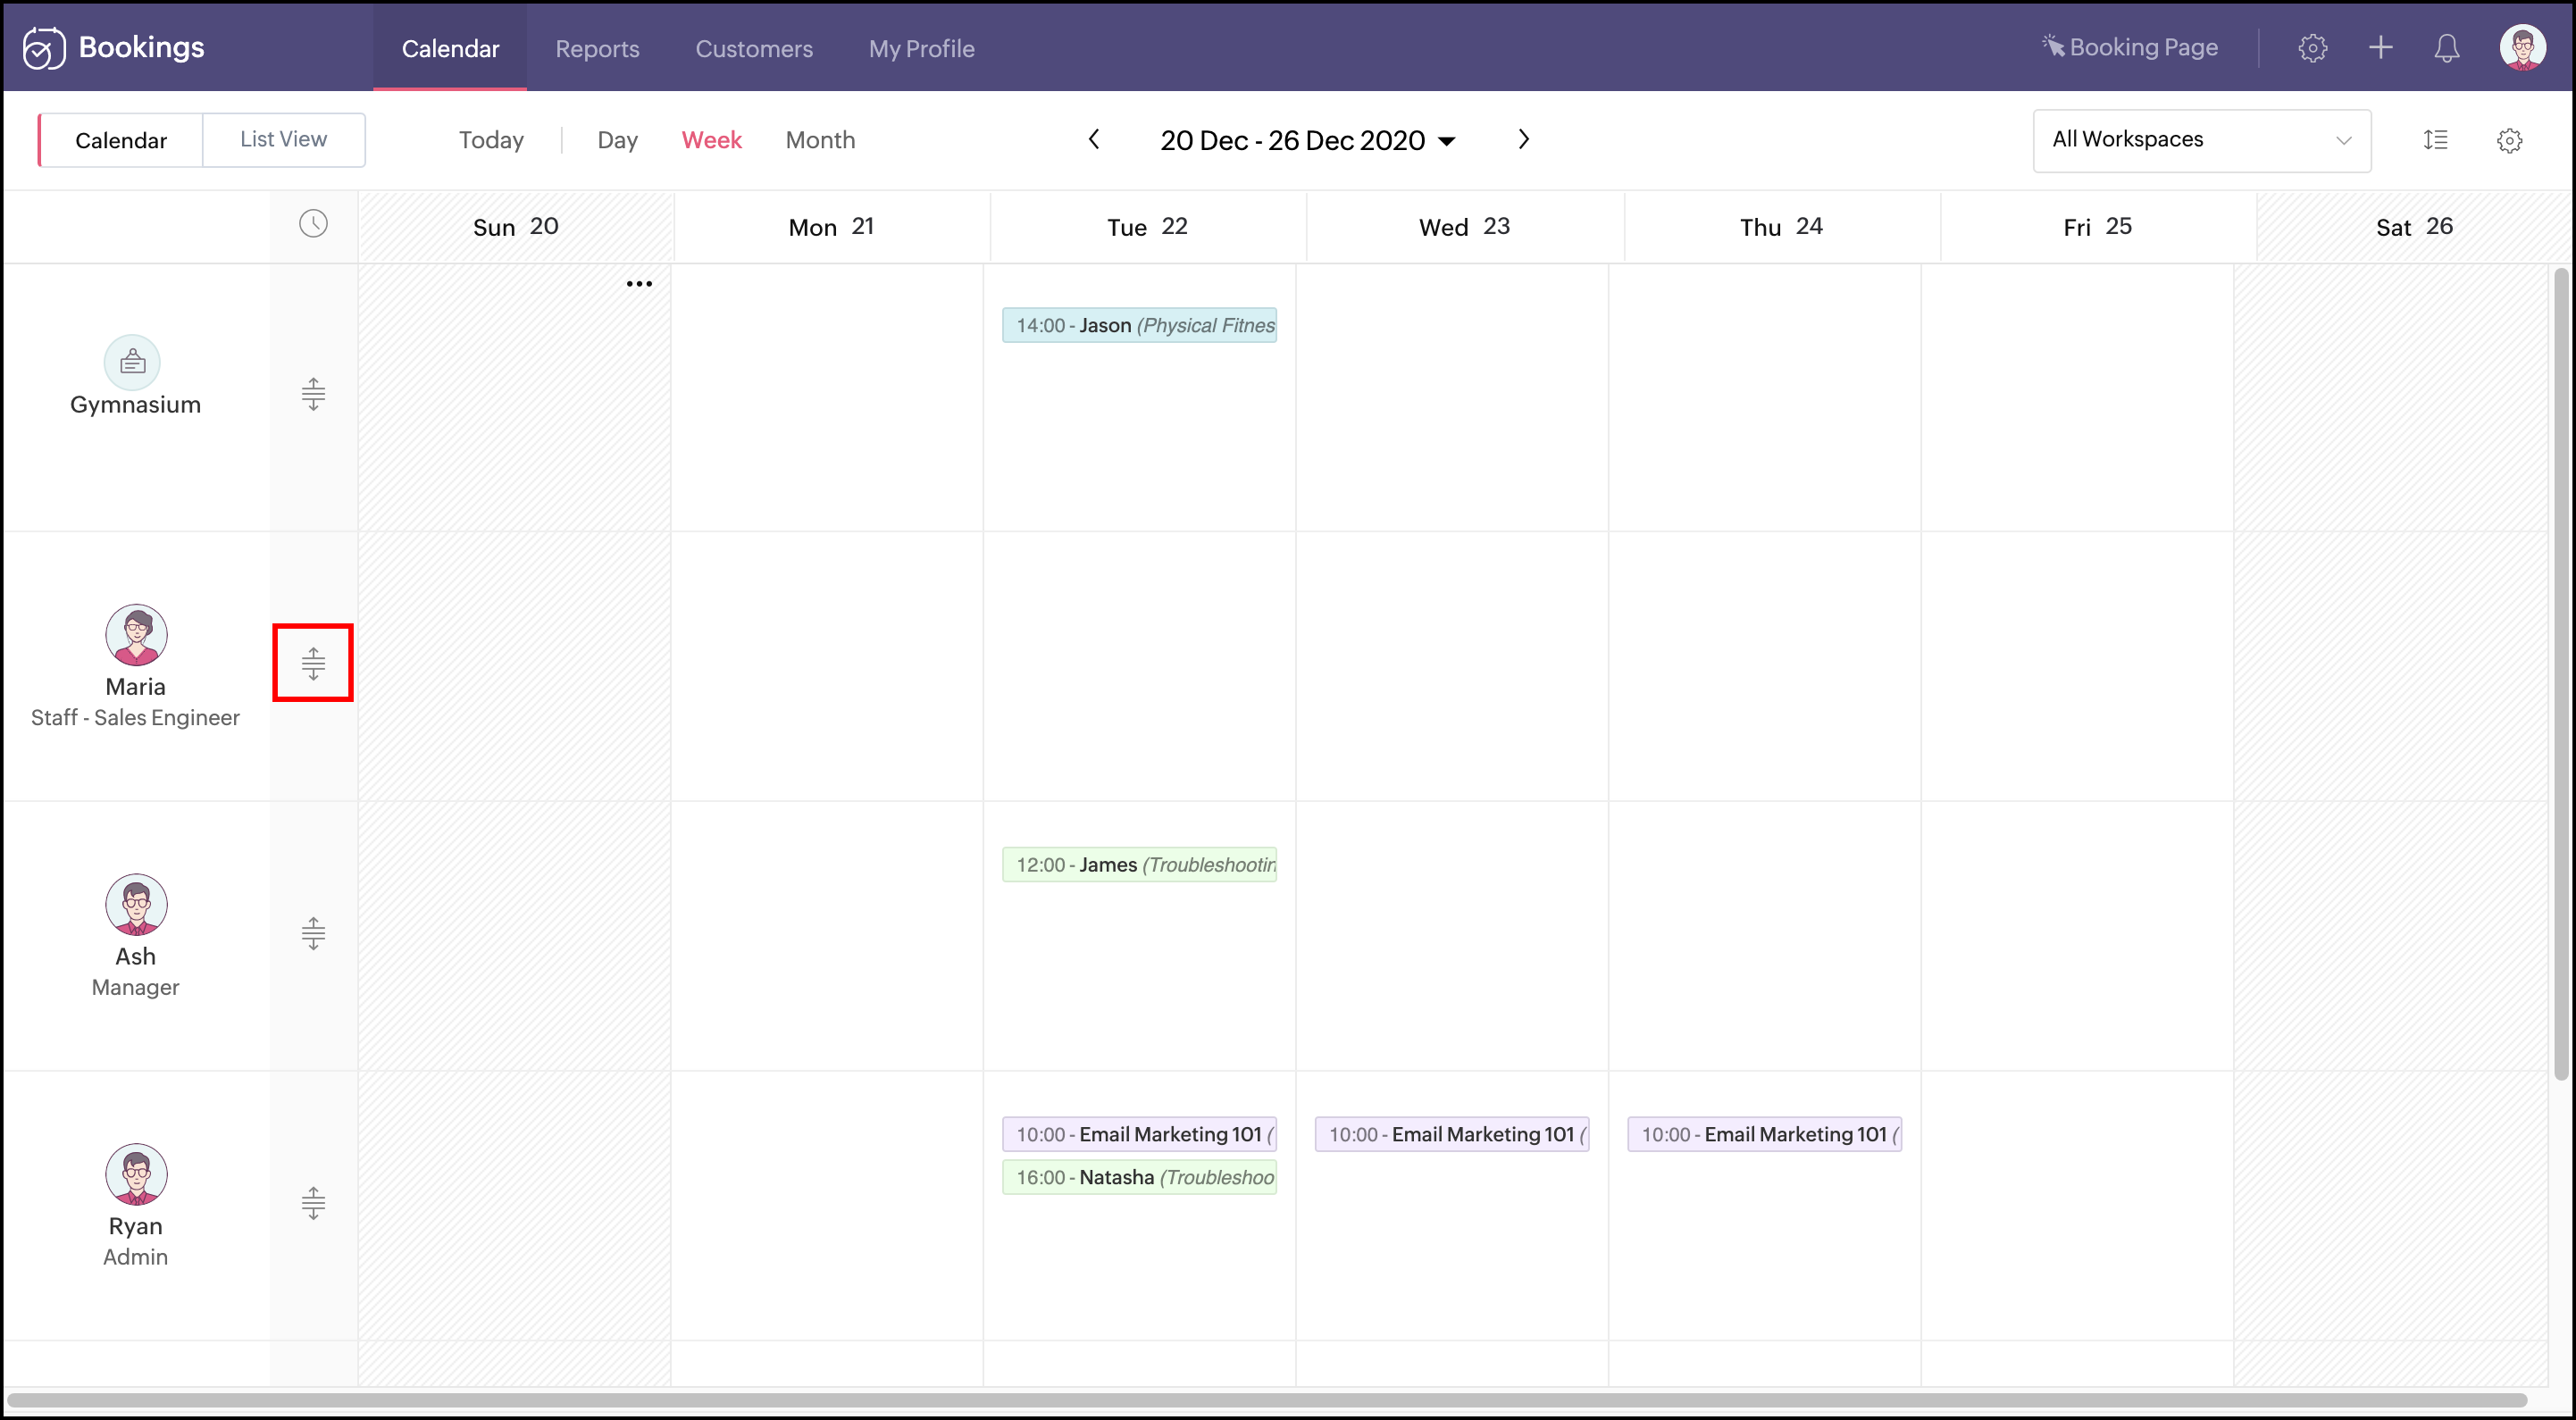The width and height of the screenshot is (2576, 1420).
Task: Open the Reports tab
Action: [x=597, y=48]
